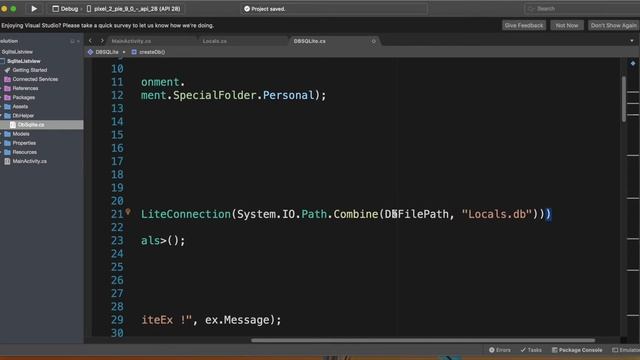Click Personal enum value on line 12

tap(288, 95)
